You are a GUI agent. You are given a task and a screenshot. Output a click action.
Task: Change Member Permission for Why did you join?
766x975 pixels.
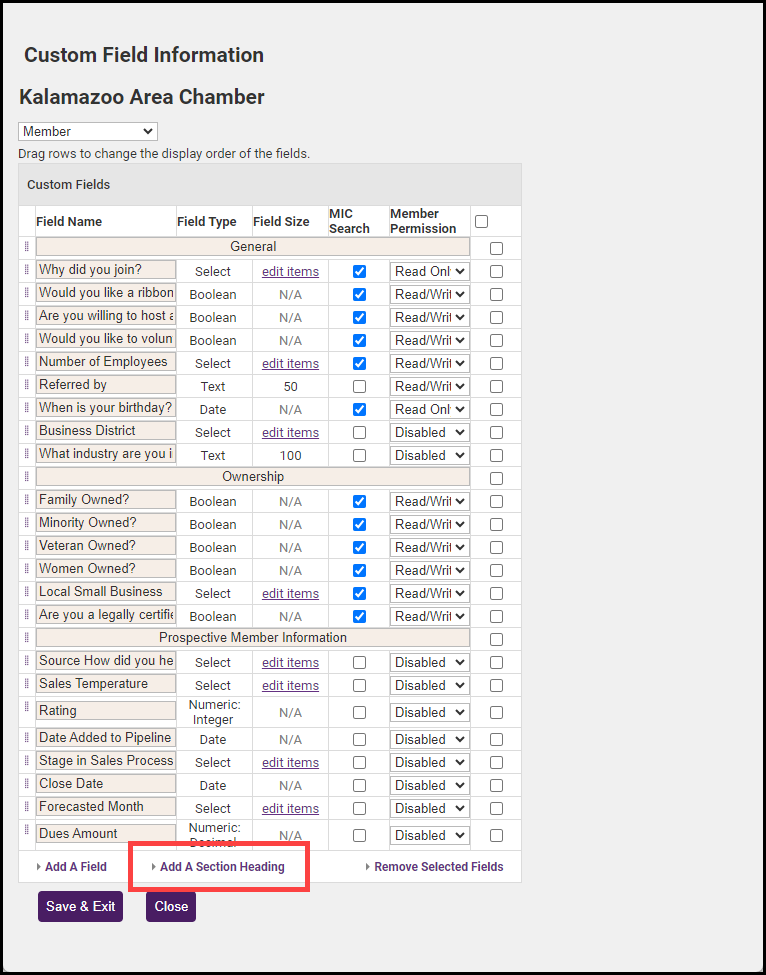[x=429, y=271]
